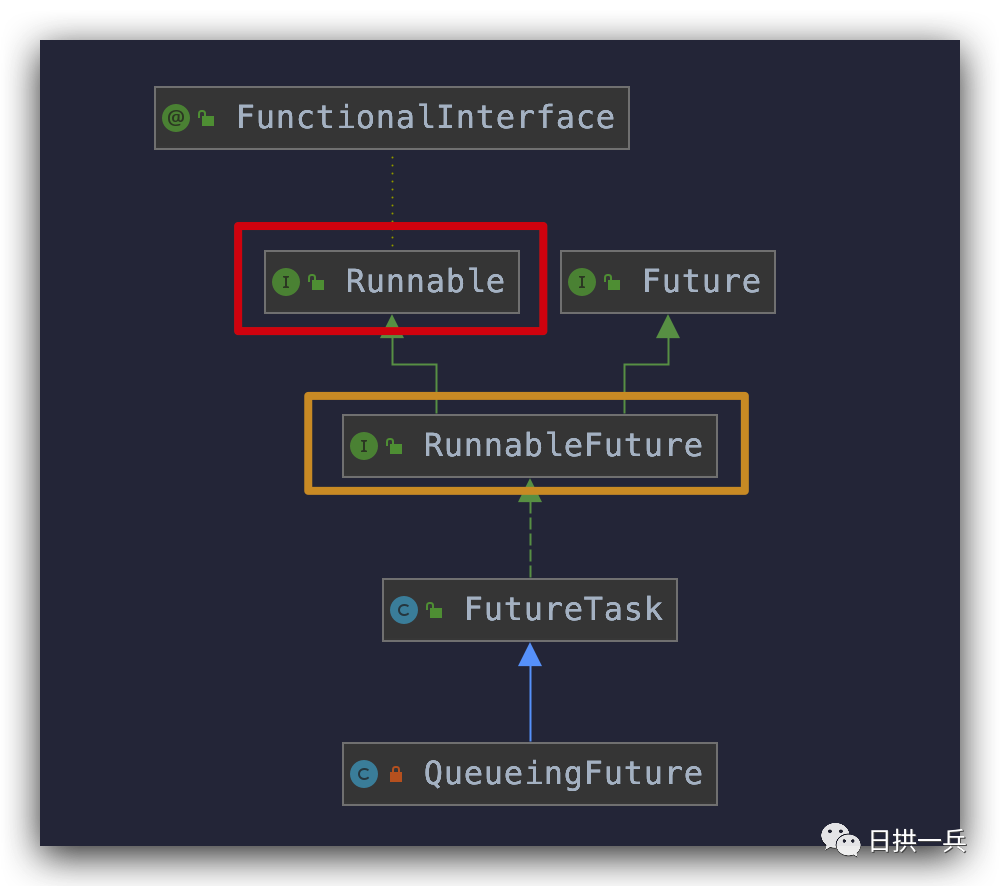
Task: Click the class icon beside QueueingFuture
Action: (x=364, y=774)
